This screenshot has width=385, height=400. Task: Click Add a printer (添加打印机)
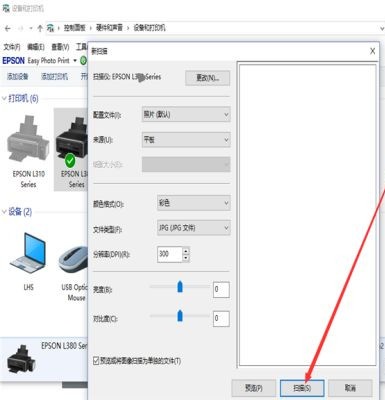click(x=54, y=77)
